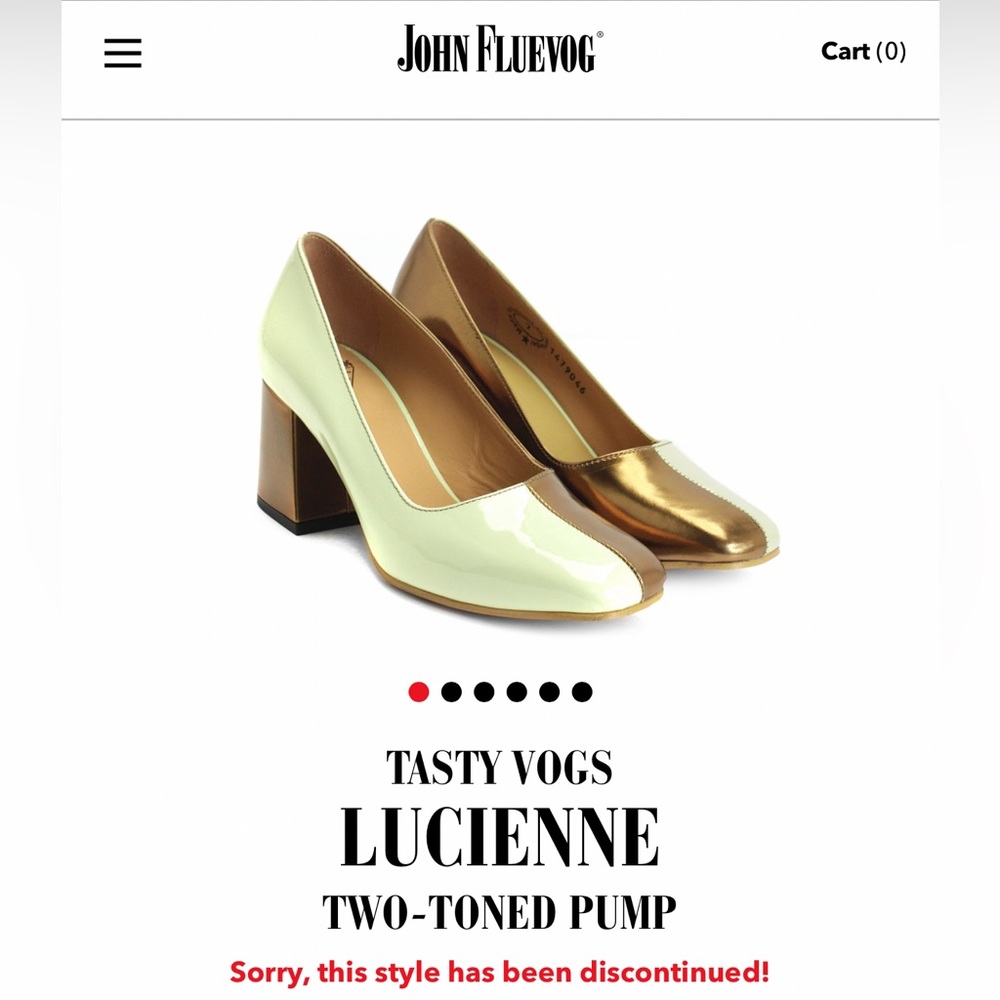Show the second product photo via dot
This screenshot has width=1000, height=1000.
click(452, 691)
